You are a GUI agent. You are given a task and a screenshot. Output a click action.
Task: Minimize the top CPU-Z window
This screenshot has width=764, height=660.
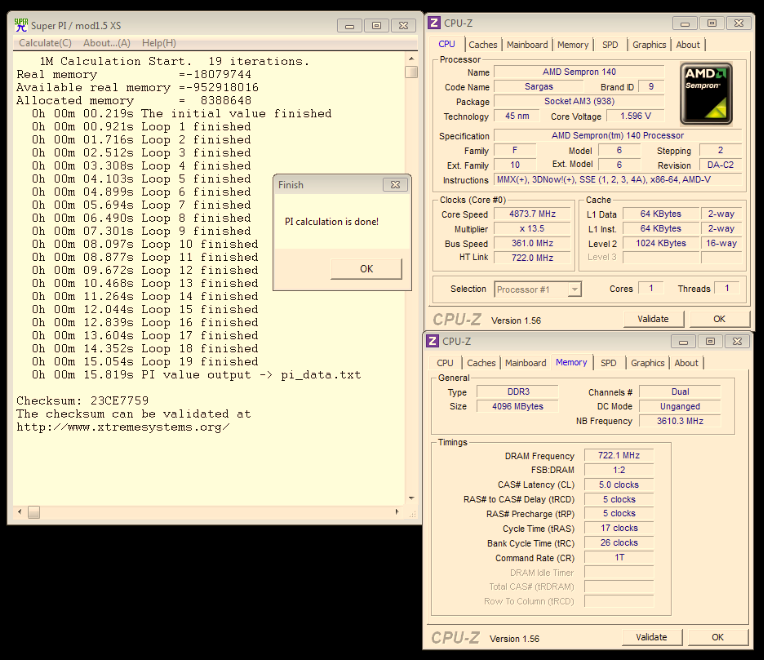[x=685, y=23]
